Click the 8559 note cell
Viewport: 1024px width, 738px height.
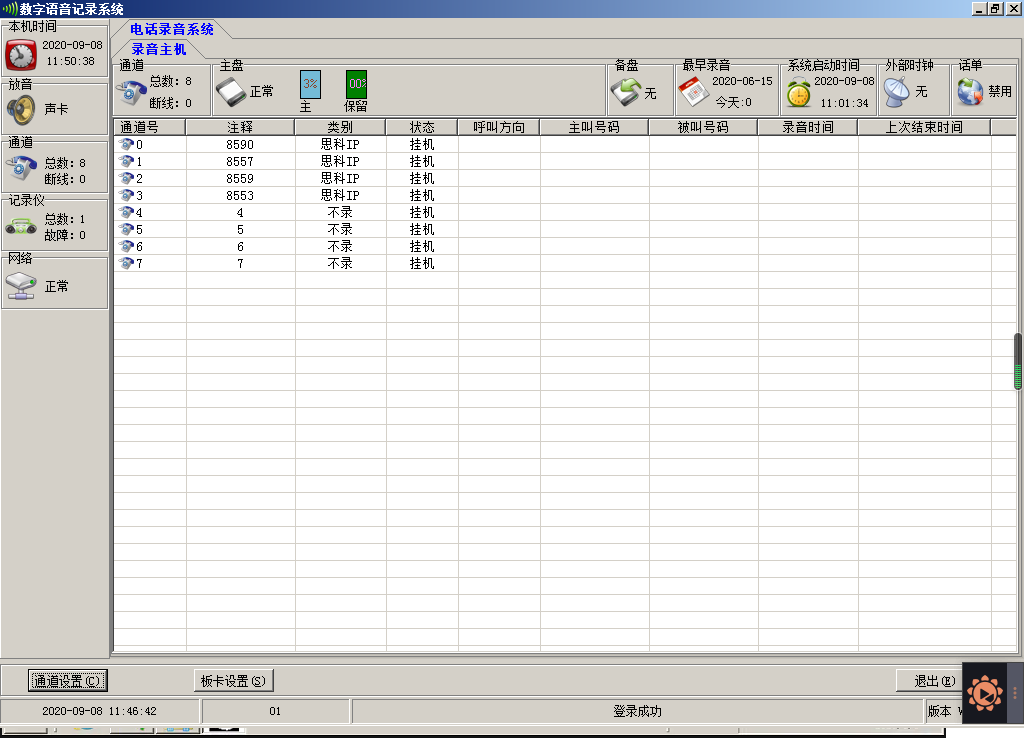[x=240, y=178]
